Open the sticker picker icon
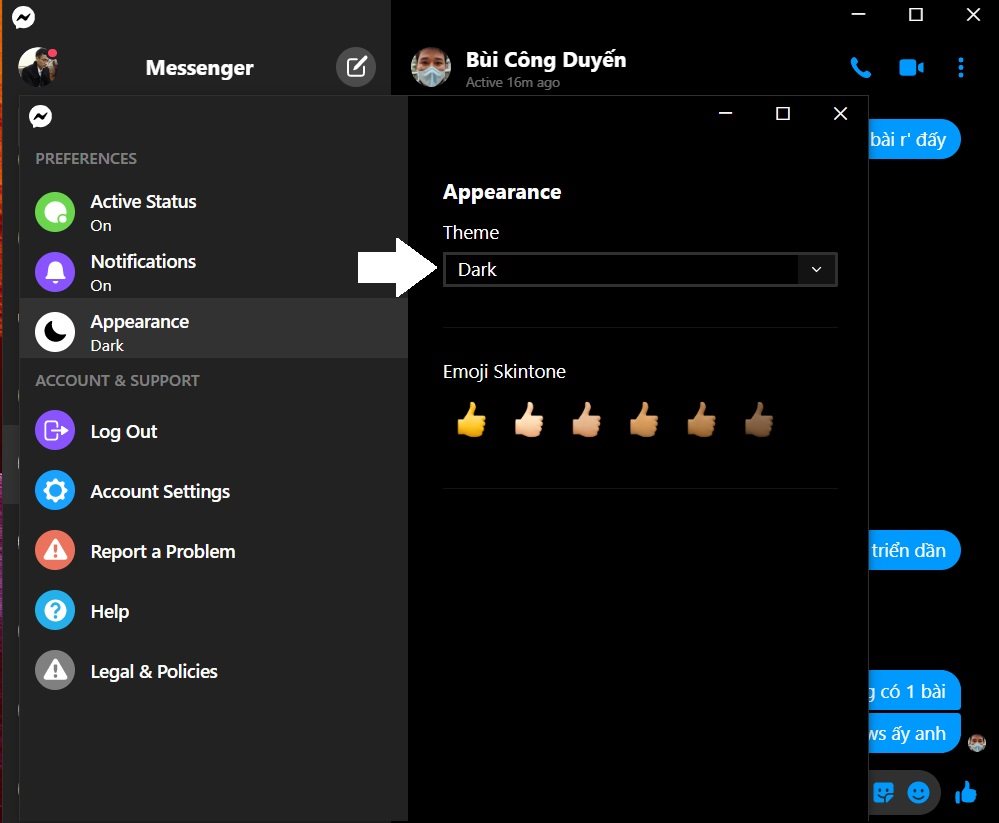The height and width of the screenshot is (823, 999). [x=883, y=793]
